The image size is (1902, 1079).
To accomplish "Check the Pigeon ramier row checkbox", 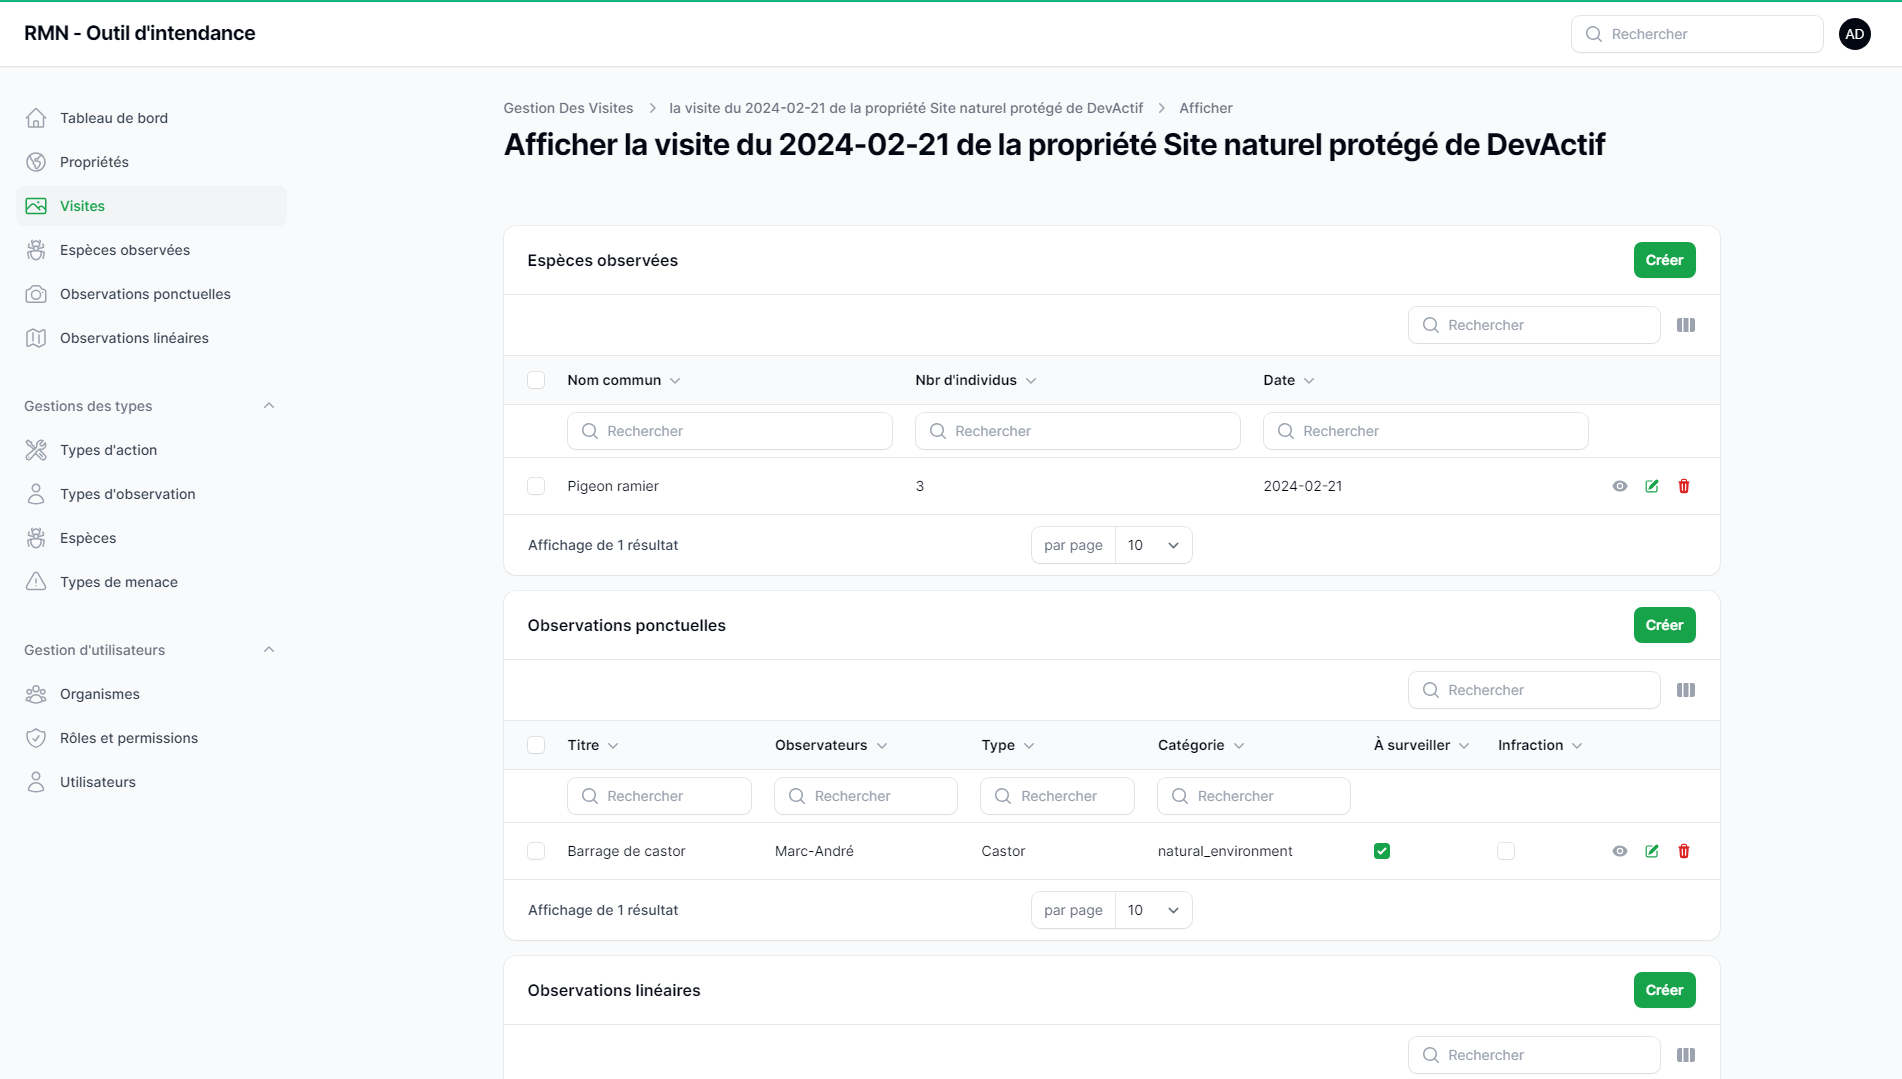I will point(536,486).
